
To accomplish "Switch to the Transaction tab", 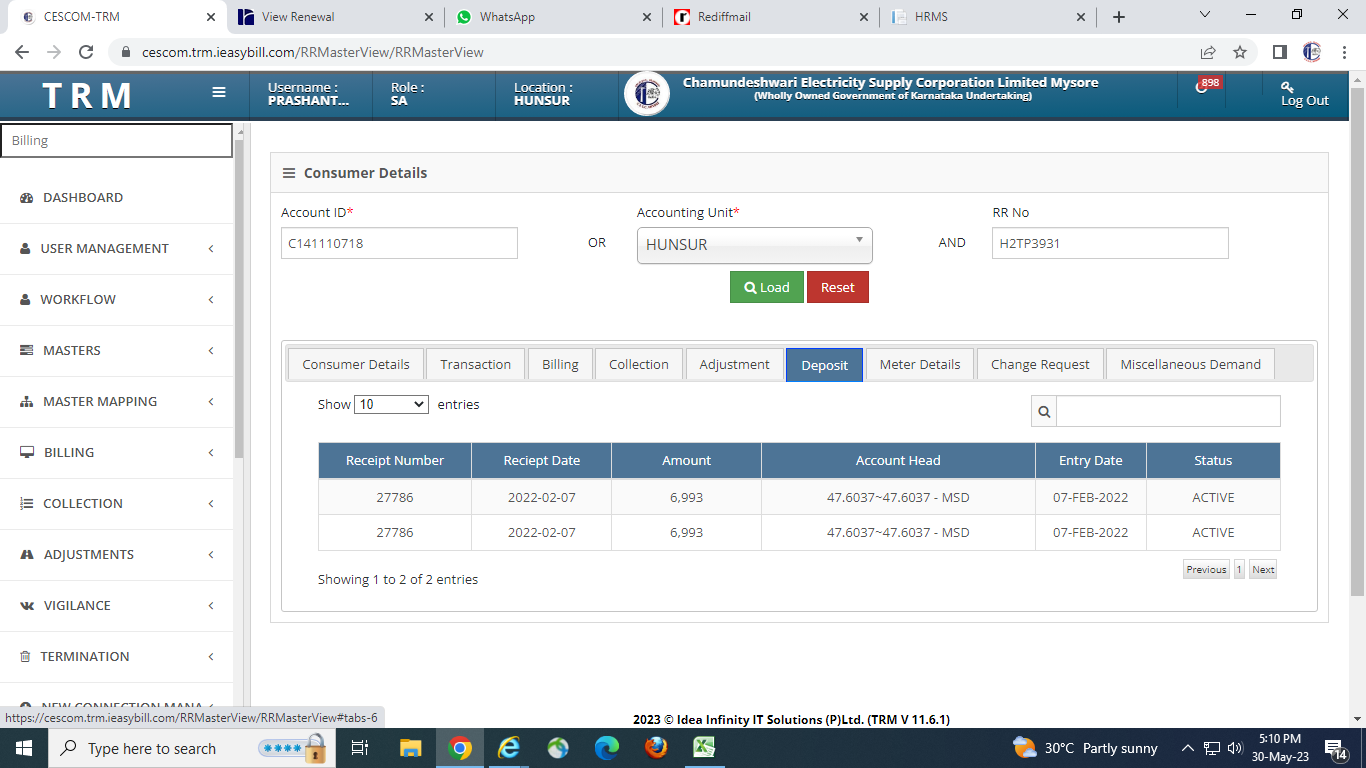I will [x=476, y=364].
